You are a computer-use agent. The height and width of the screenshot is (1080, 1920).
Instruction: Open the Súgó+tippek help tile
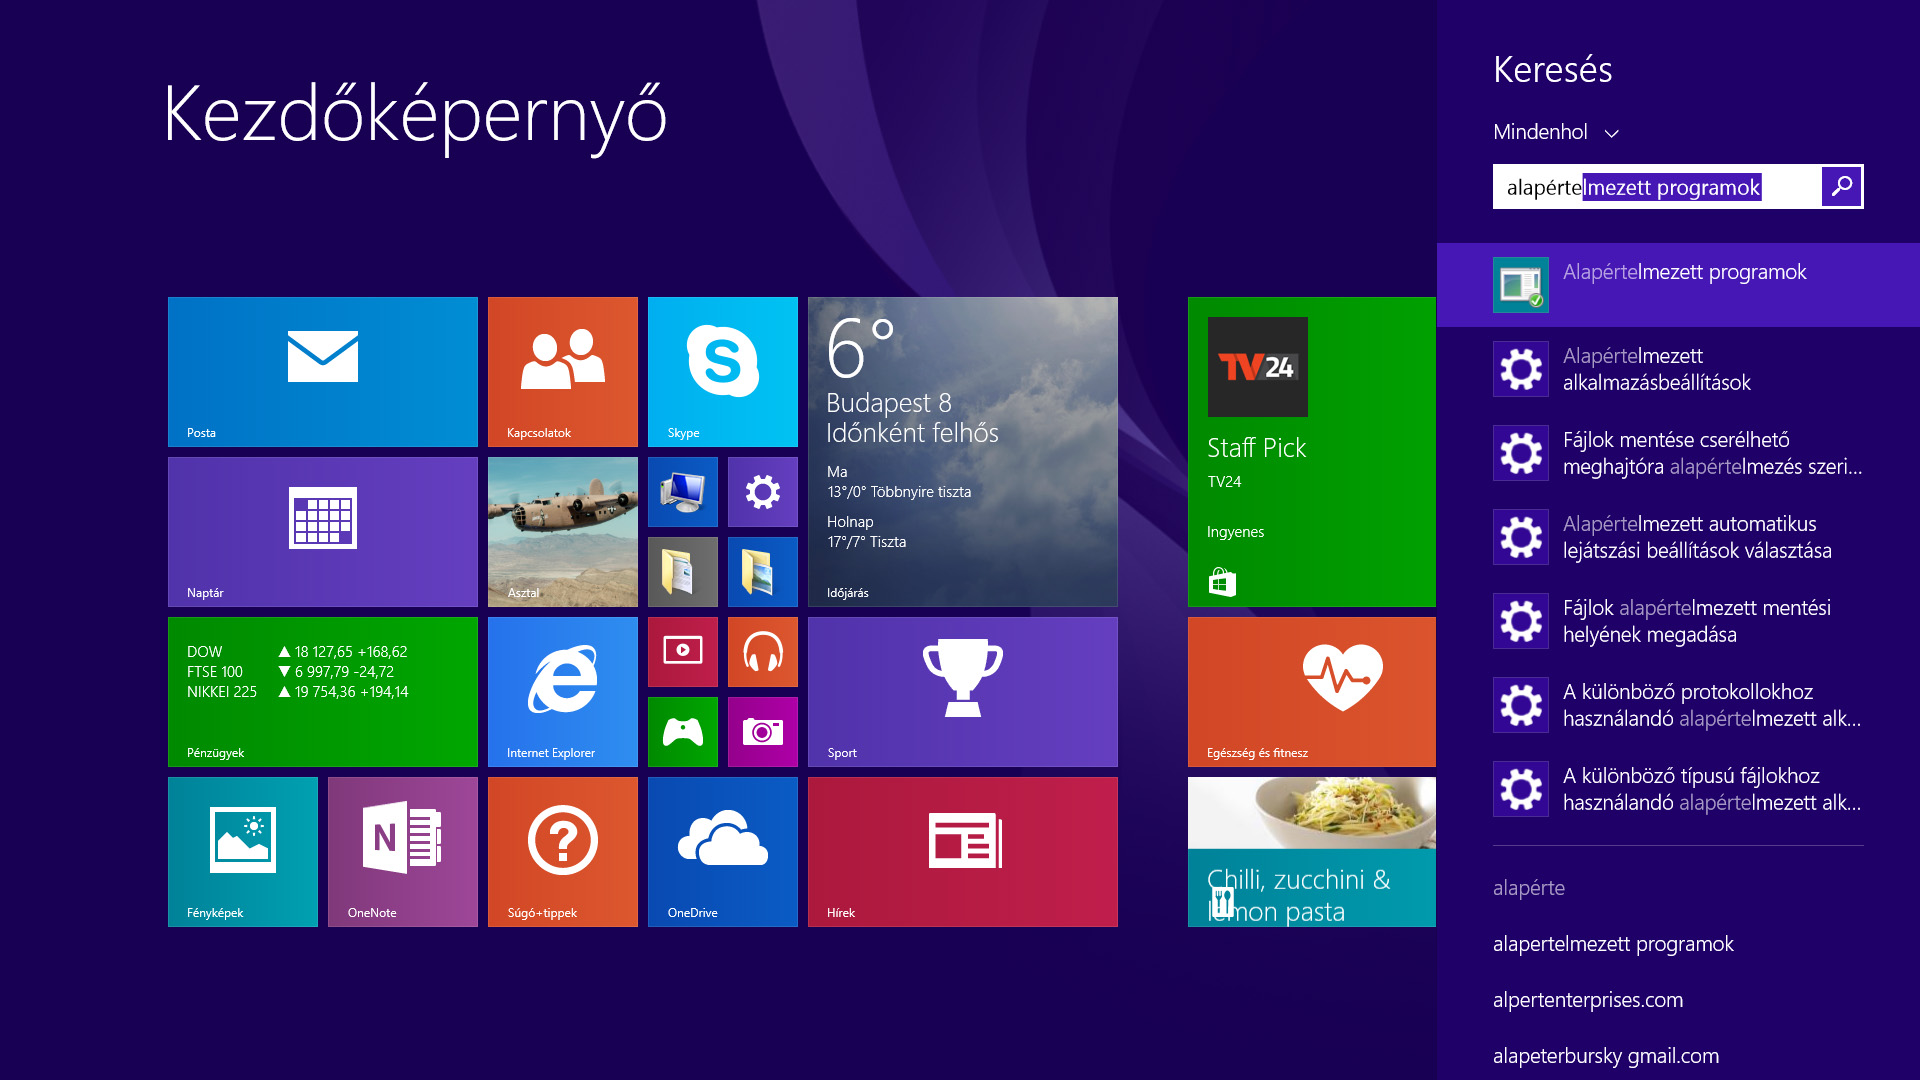pos(562,851)
